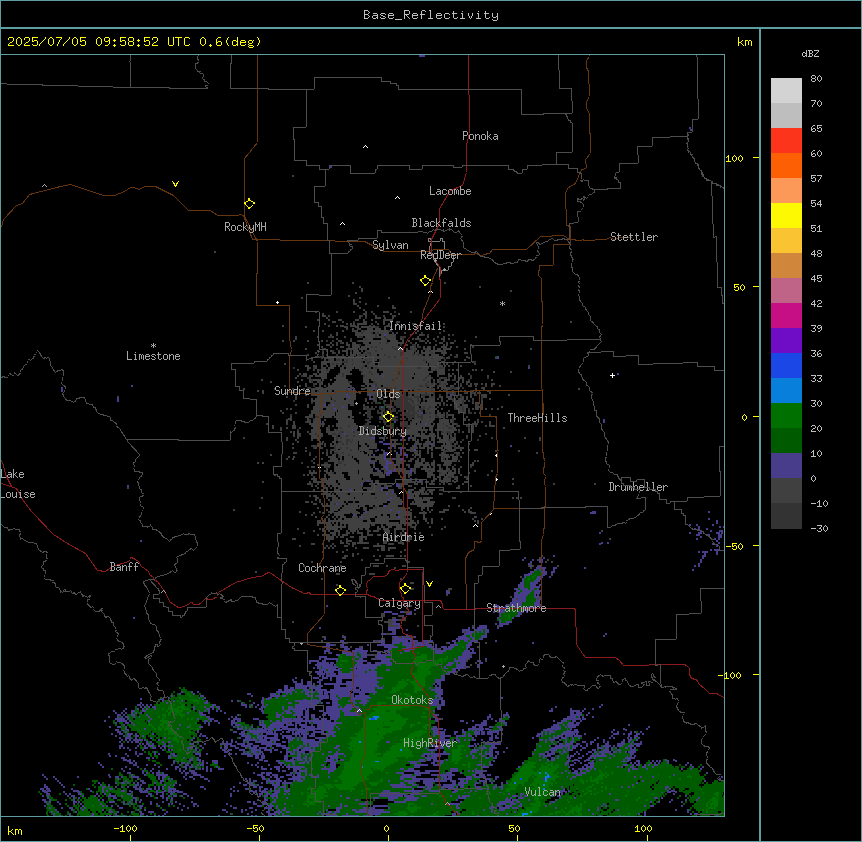Viewport: 862px width, 842px height.
Task: Click the white caret marker west of Ponoka
Action: click(x=366, y=147)
